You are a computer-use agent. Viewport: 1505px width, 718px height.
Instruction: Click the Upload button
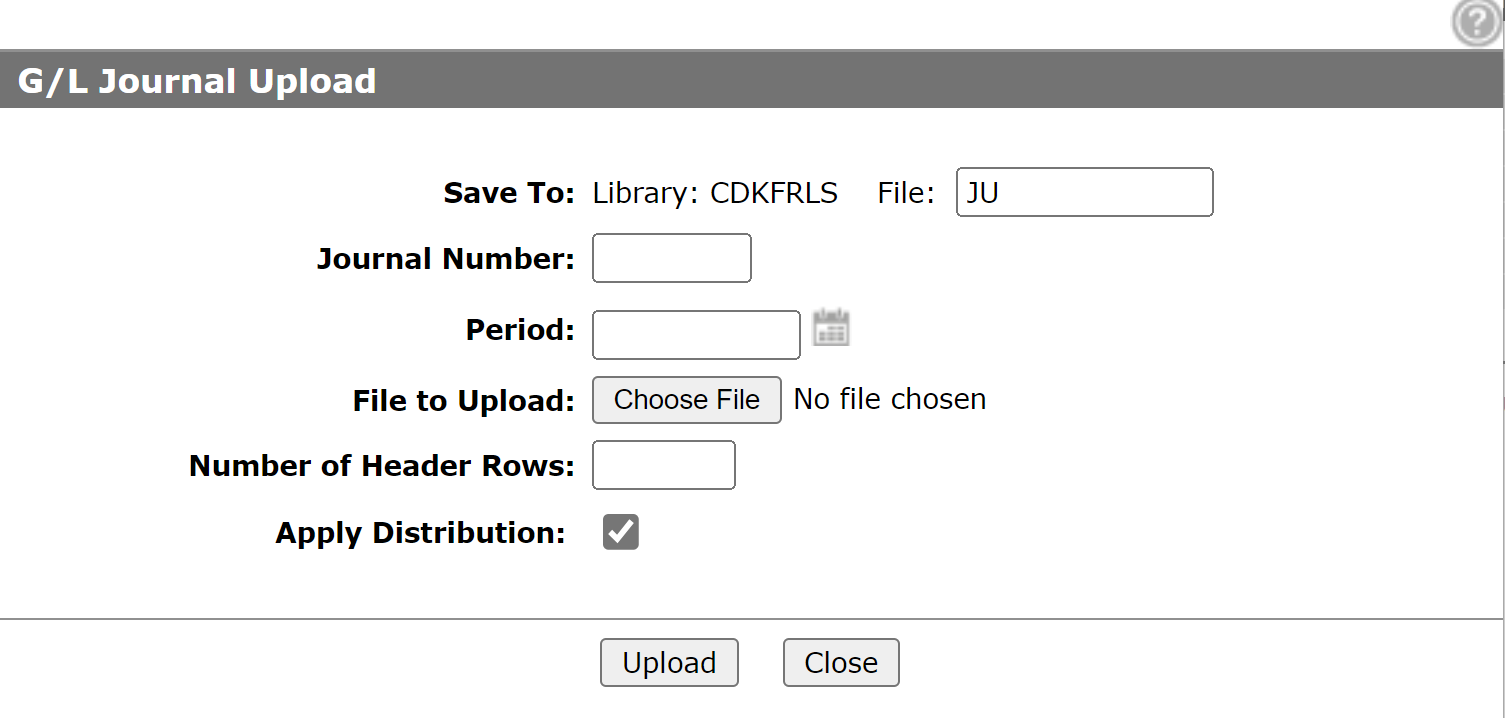669,663
